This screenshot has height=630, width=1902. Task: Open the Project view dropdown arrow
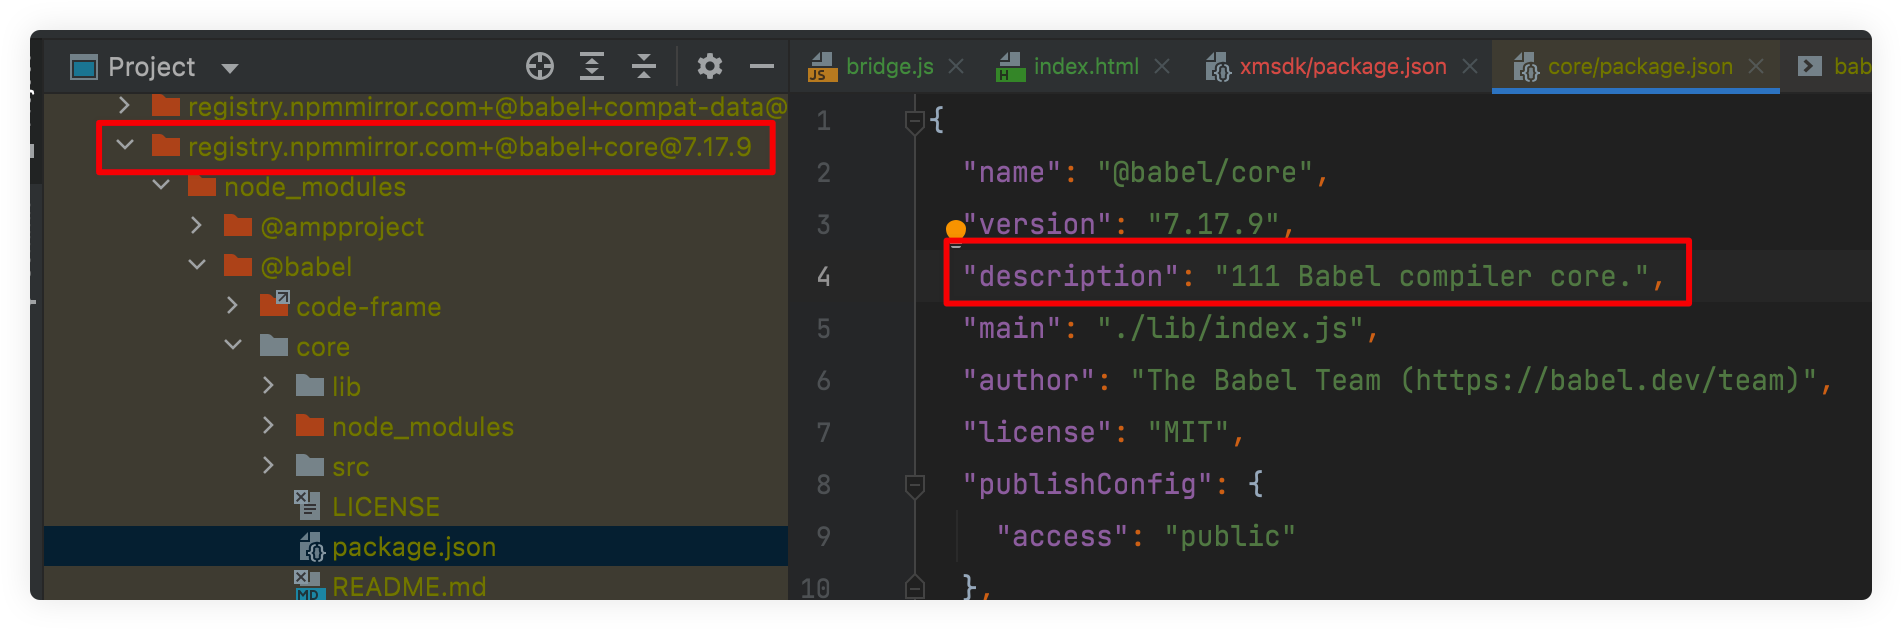point(230,68)
